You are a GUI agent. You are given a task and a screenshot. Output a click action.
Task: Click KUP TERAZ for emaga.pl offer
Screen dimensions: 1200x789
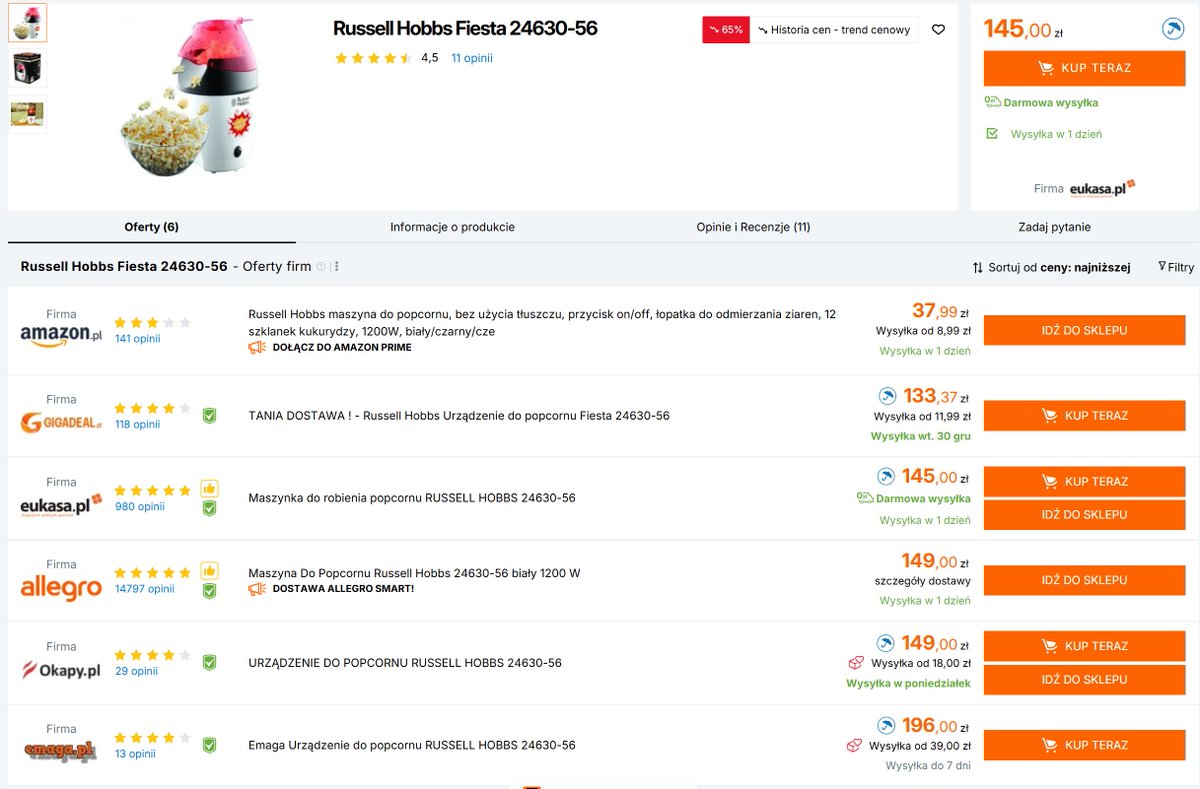(1084, 745)
